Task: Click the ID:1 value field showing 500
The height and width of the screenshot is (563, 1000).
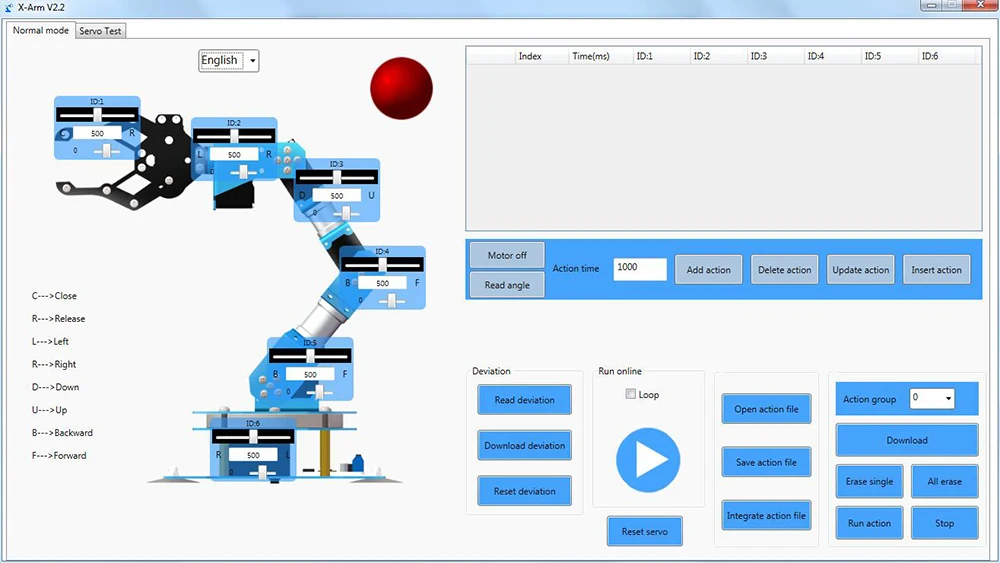Action: [x=97, y=133]
